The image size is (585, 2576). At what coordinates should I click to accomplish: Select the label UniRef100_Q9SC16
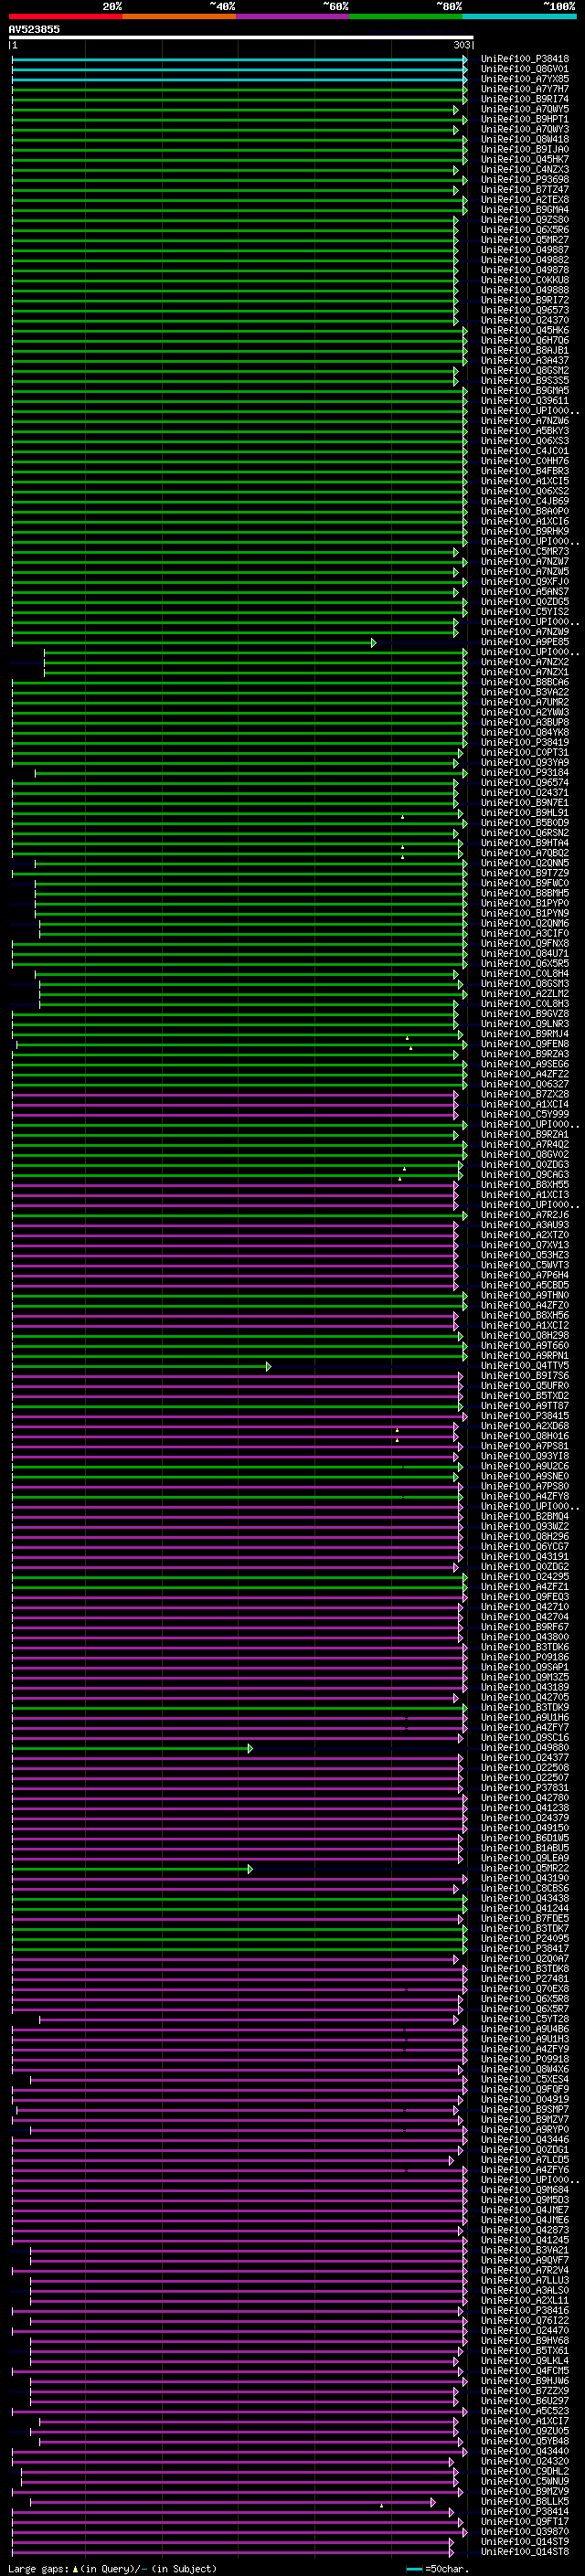click(x=525, y=1738)
